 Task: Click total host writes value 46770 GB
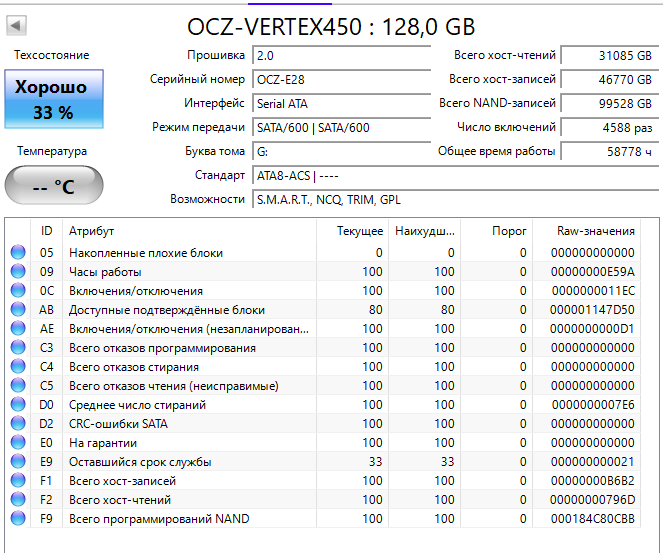pos(610,79)
